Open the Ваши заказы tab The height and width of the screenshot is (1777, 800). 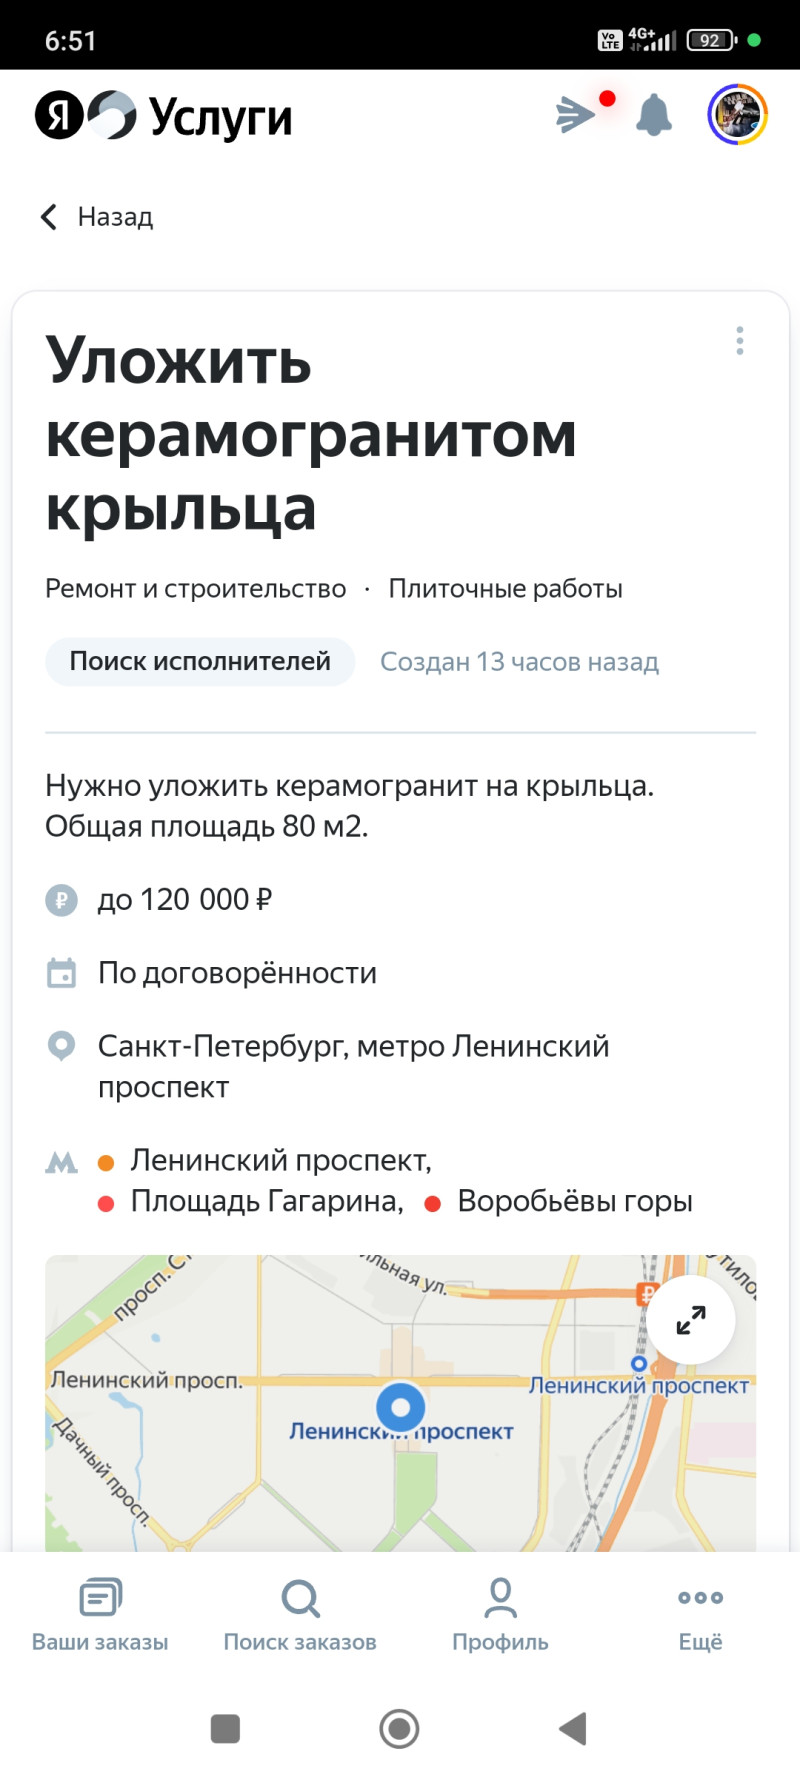[x=100, y=1614]
